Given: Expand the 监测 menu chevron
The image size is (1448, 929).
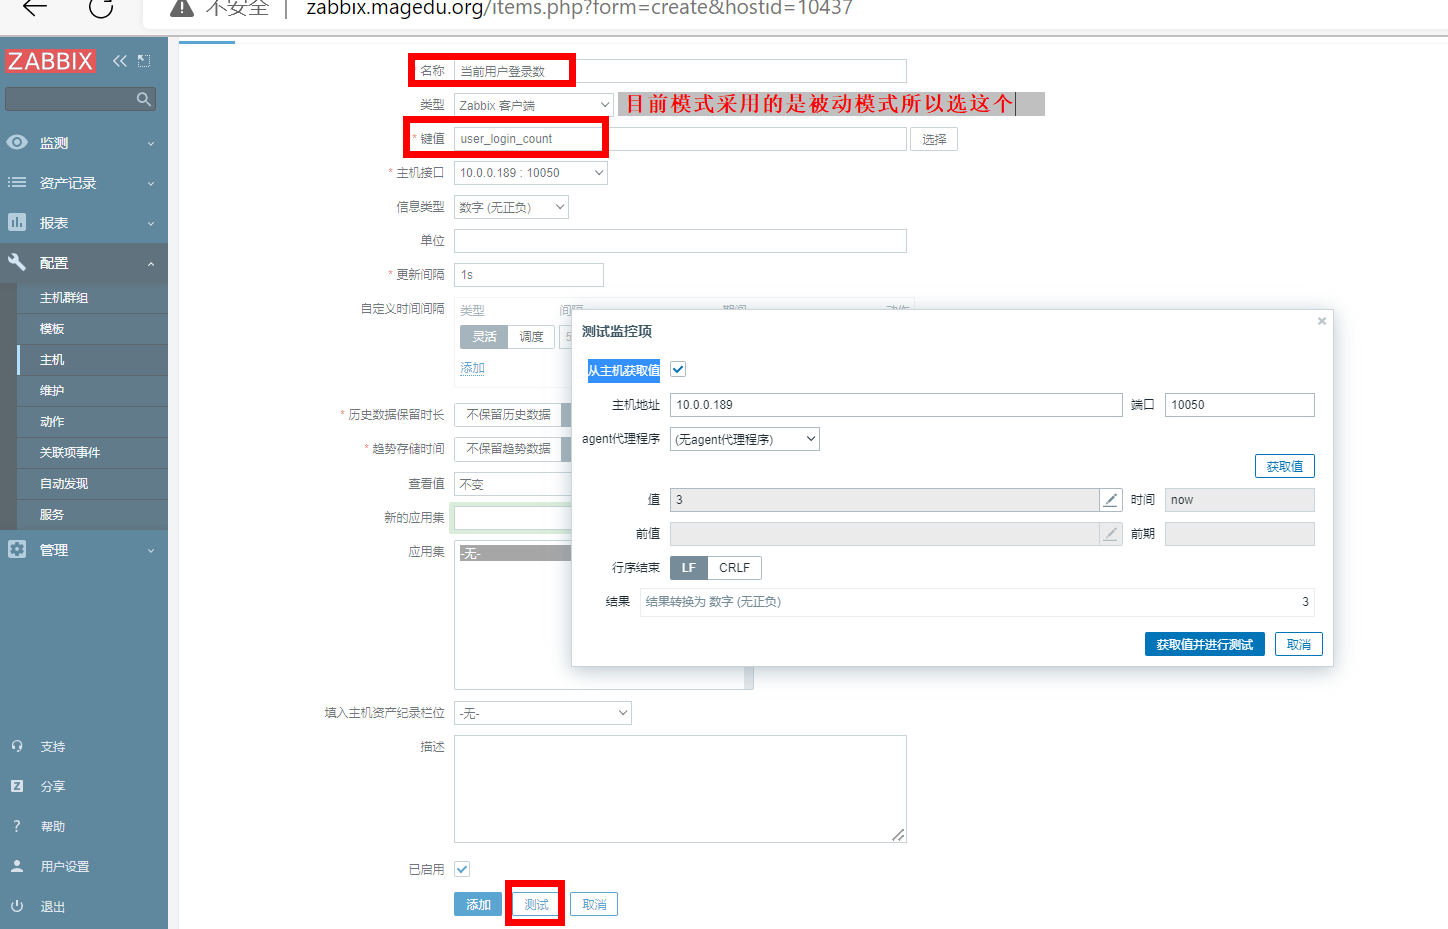Looking at the screenshot, I should click(151, 143).
